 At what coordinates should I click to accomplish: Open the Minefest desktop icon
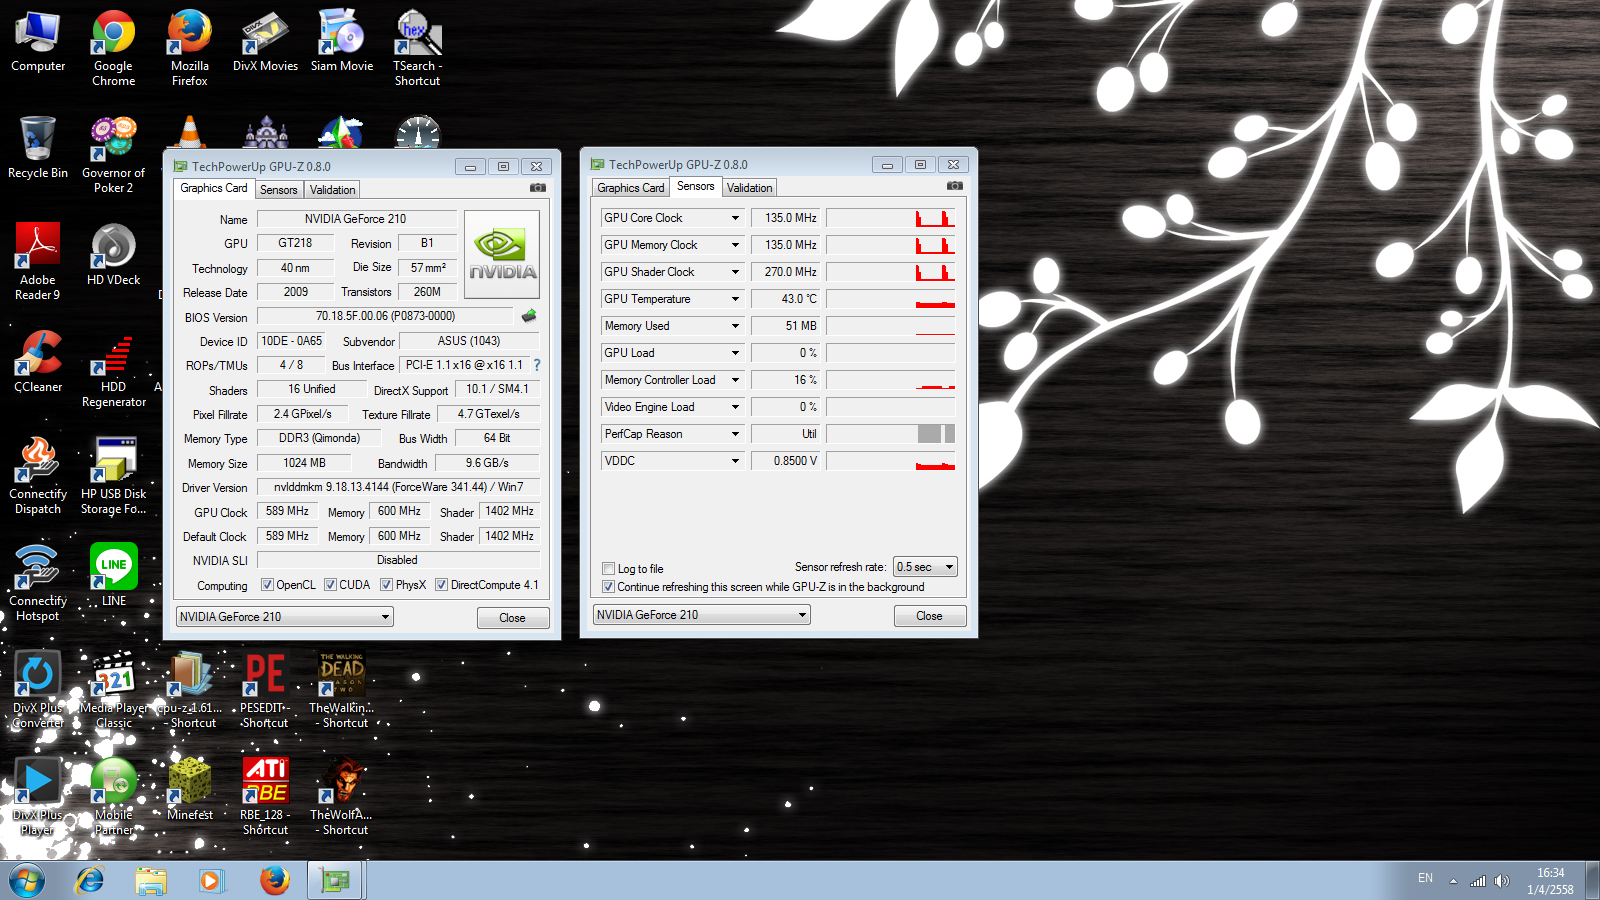pos(190,790)
